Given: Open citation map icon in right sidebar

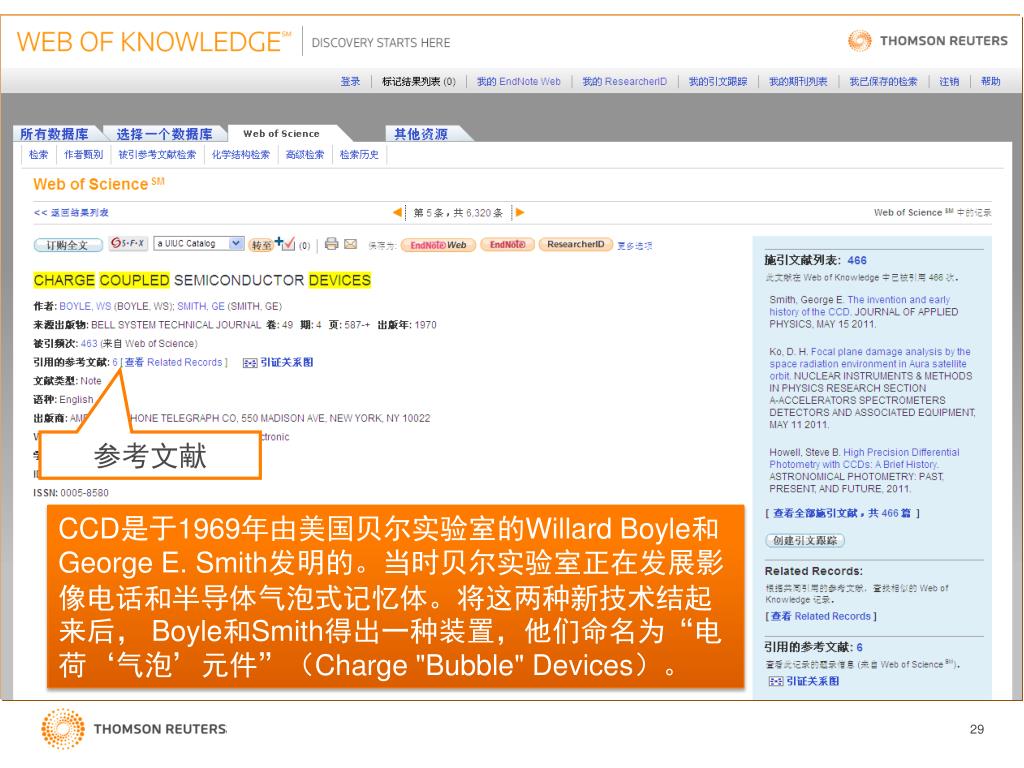Looking at the screenshot, I should coord(776,681).
